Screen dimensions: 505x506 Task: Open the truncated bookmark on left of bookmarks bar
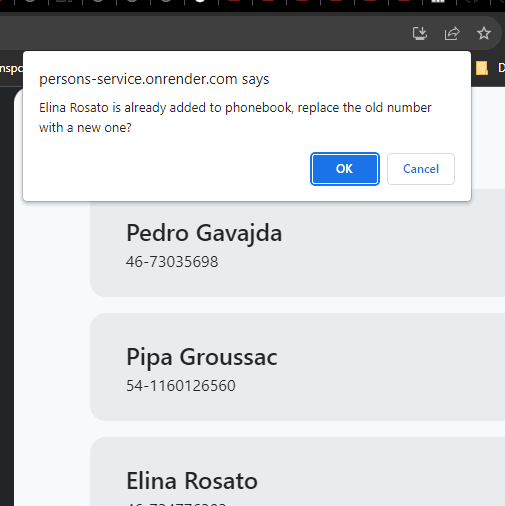pyautogui.click(x=11, y=68)
